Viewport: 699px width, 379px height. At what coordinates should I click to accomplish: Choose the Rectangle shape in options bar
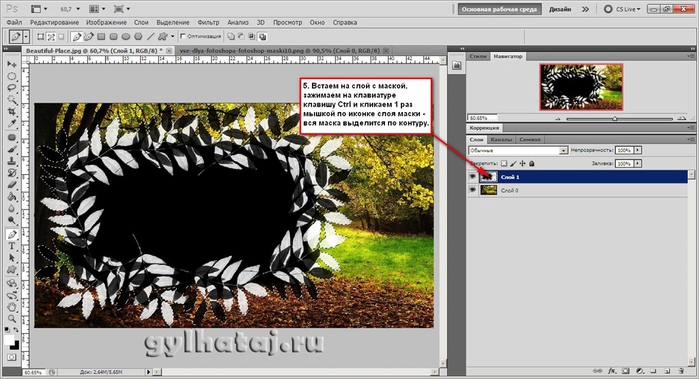coord(102,37)
